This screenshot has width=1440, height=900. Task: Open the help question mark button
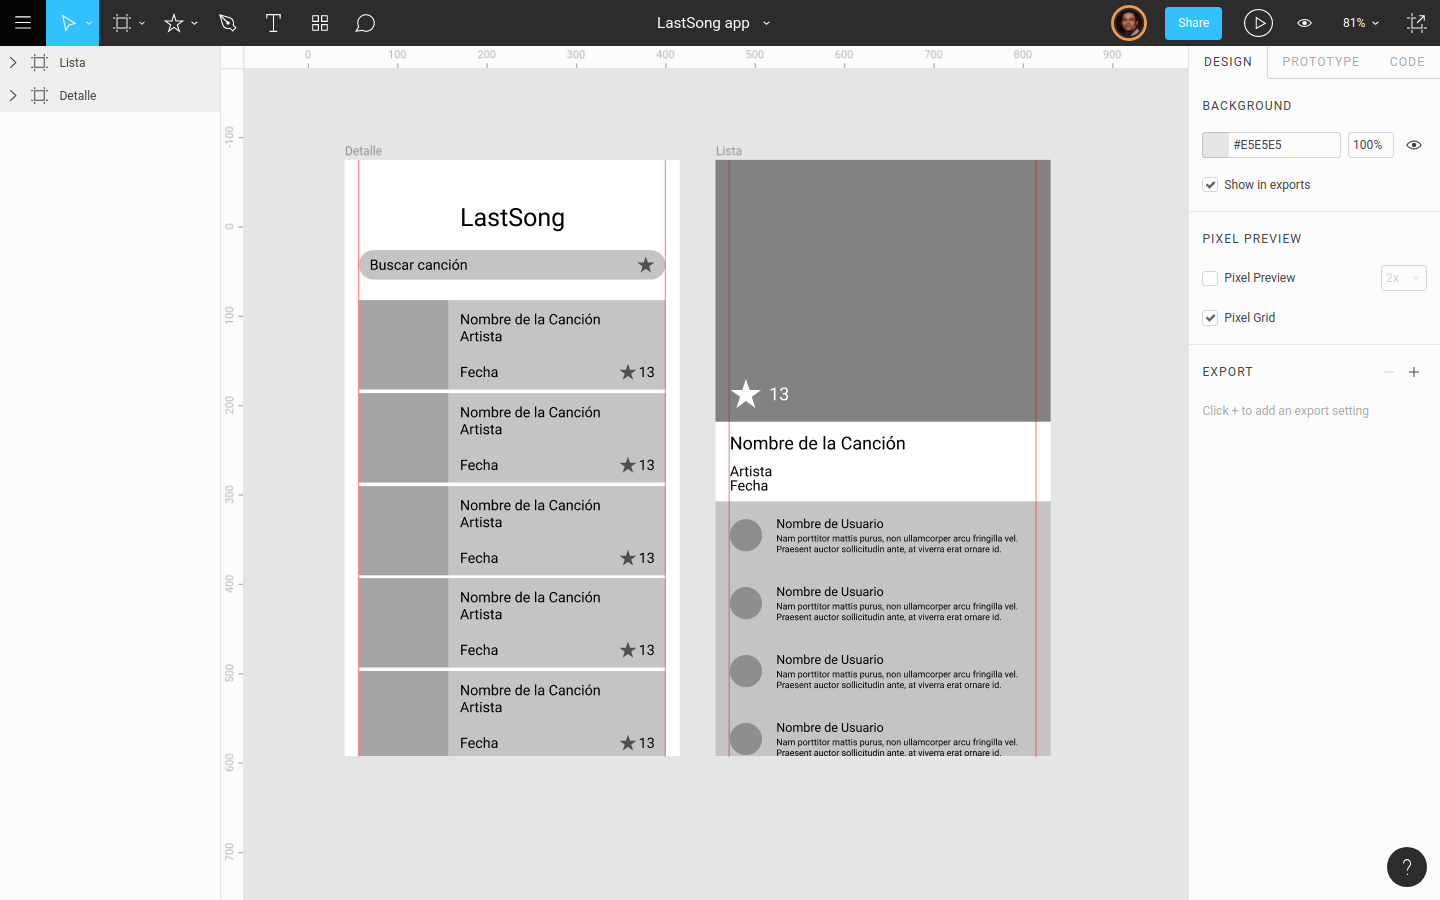pyautogui.click(x=1406, y=867)
